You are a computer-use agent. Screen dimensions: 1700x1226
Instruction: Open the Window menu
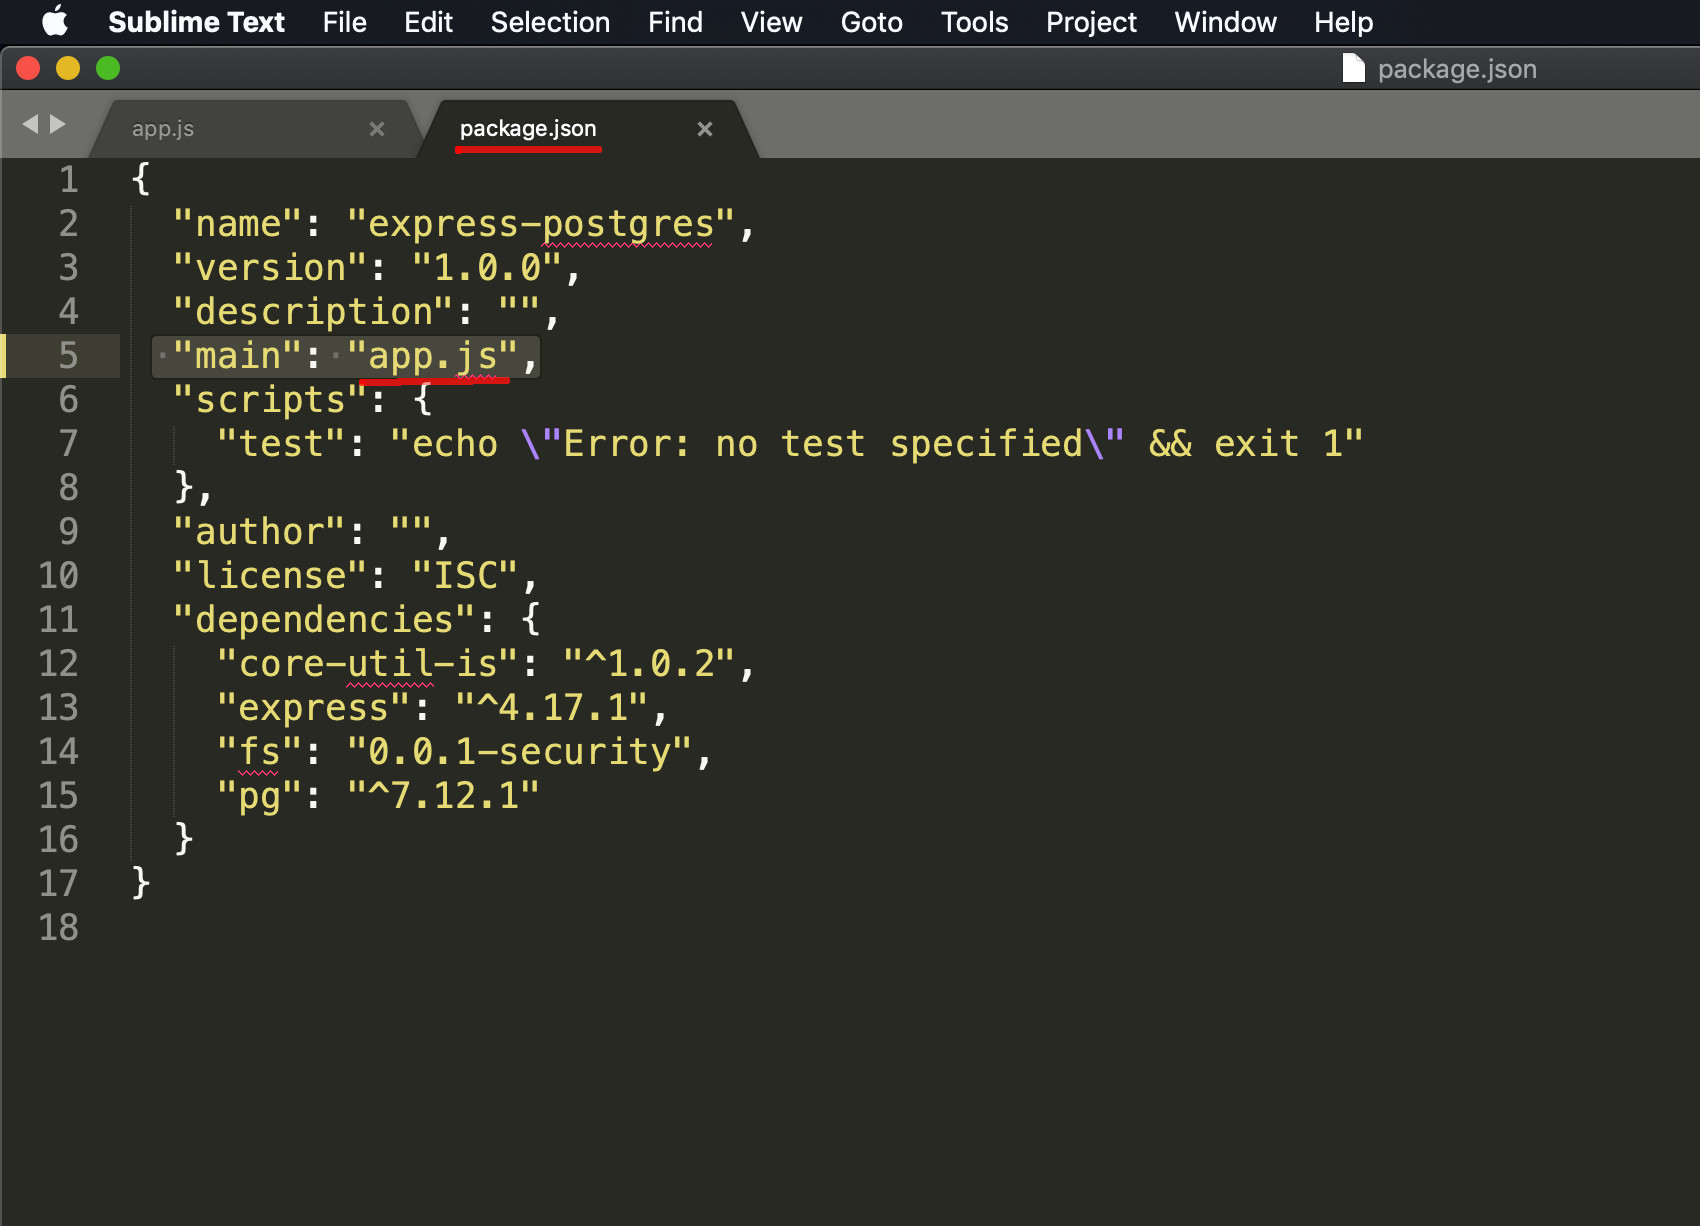1225,22
